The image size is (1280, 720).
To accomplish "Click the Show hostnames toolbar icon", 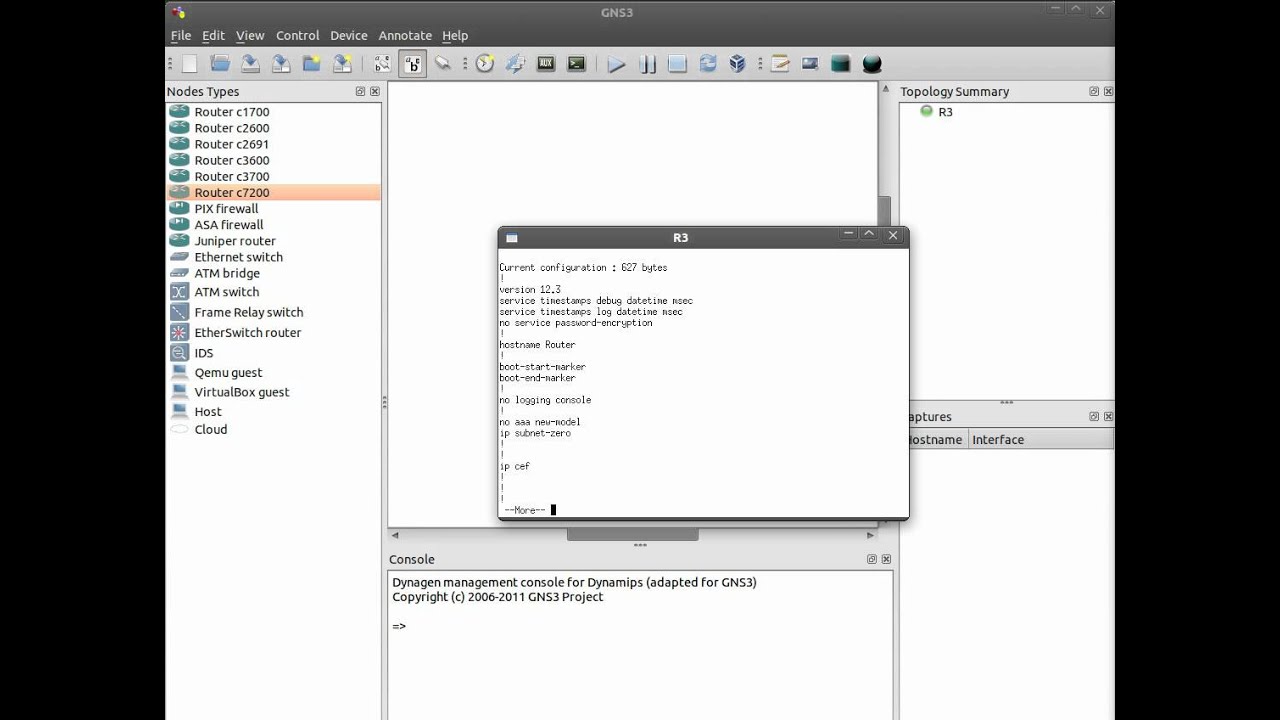I will pyautogui.click(x=413, y=64).
